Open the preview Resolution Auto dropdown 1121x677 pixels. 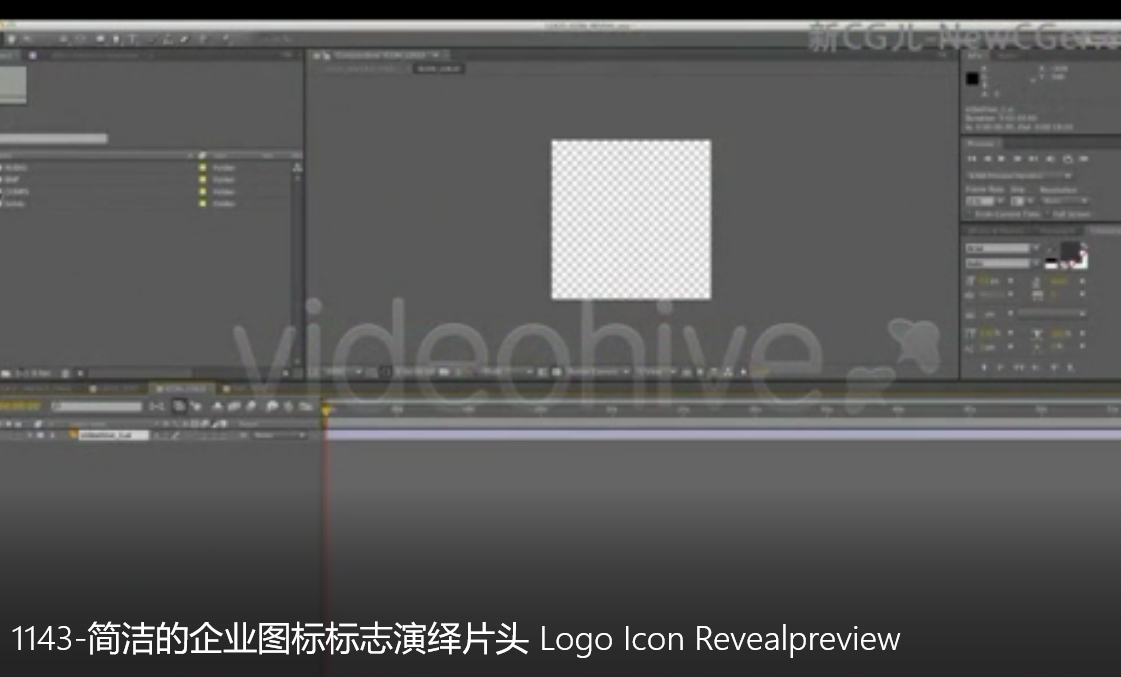(x=1065, y=201)
